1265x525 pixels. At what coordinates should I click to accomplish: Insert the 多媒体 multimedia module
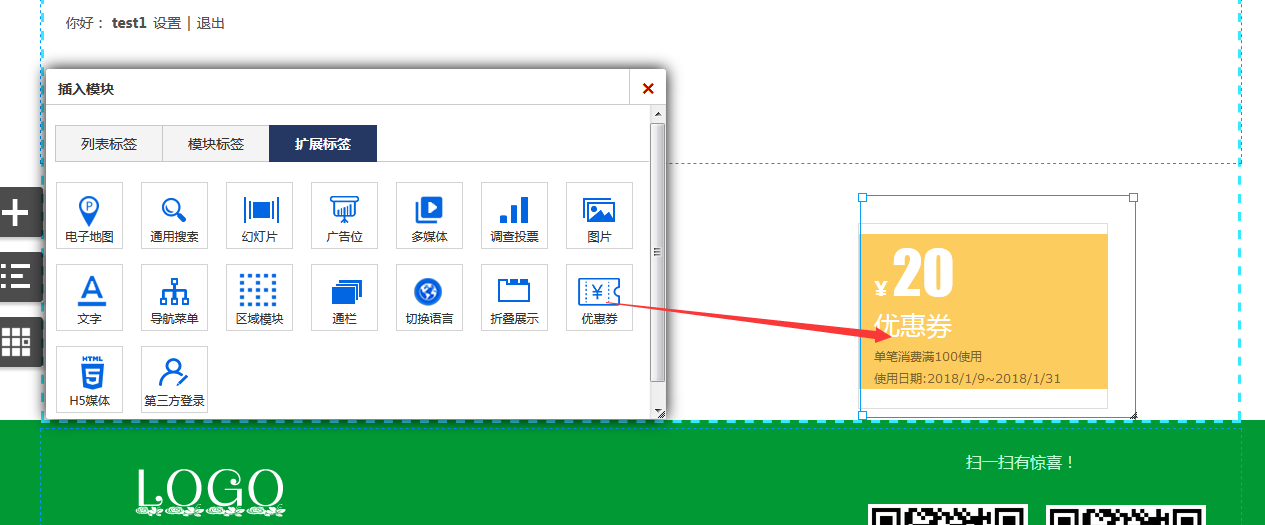(x=429, y=215)
